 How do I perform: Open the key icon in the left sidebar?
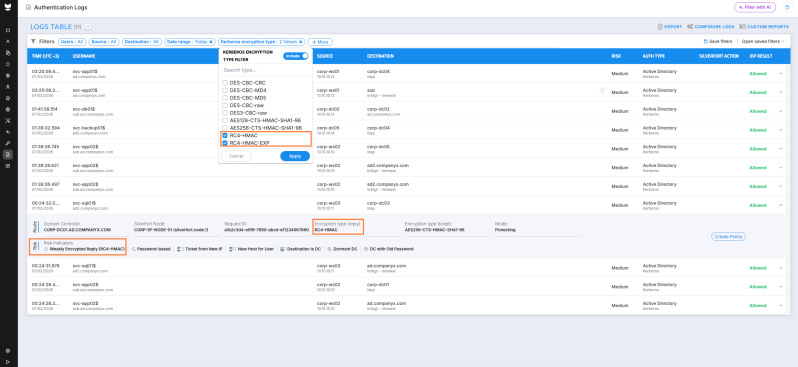pyautogui.click(x=8, y=143)
